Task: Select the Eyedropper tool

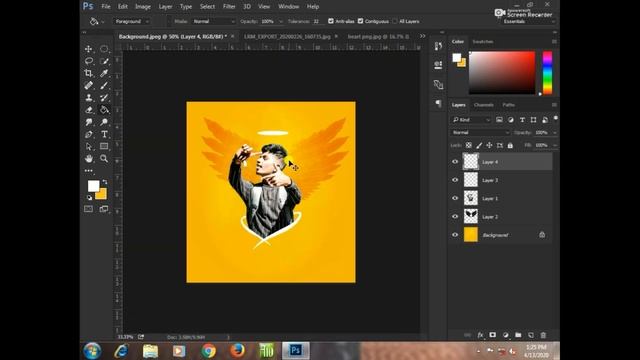Action: [104, 73]
